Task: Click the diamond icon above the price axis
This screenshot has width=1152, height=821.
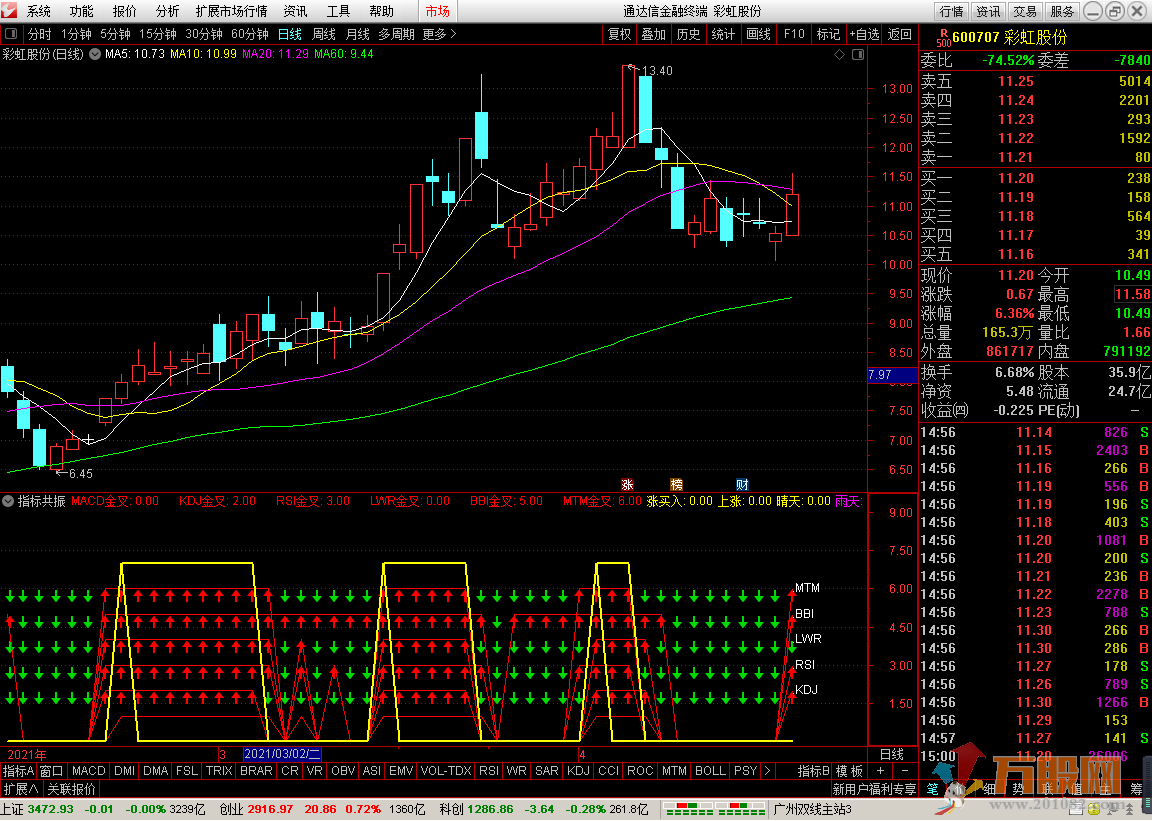Action: tap(840, 55)
